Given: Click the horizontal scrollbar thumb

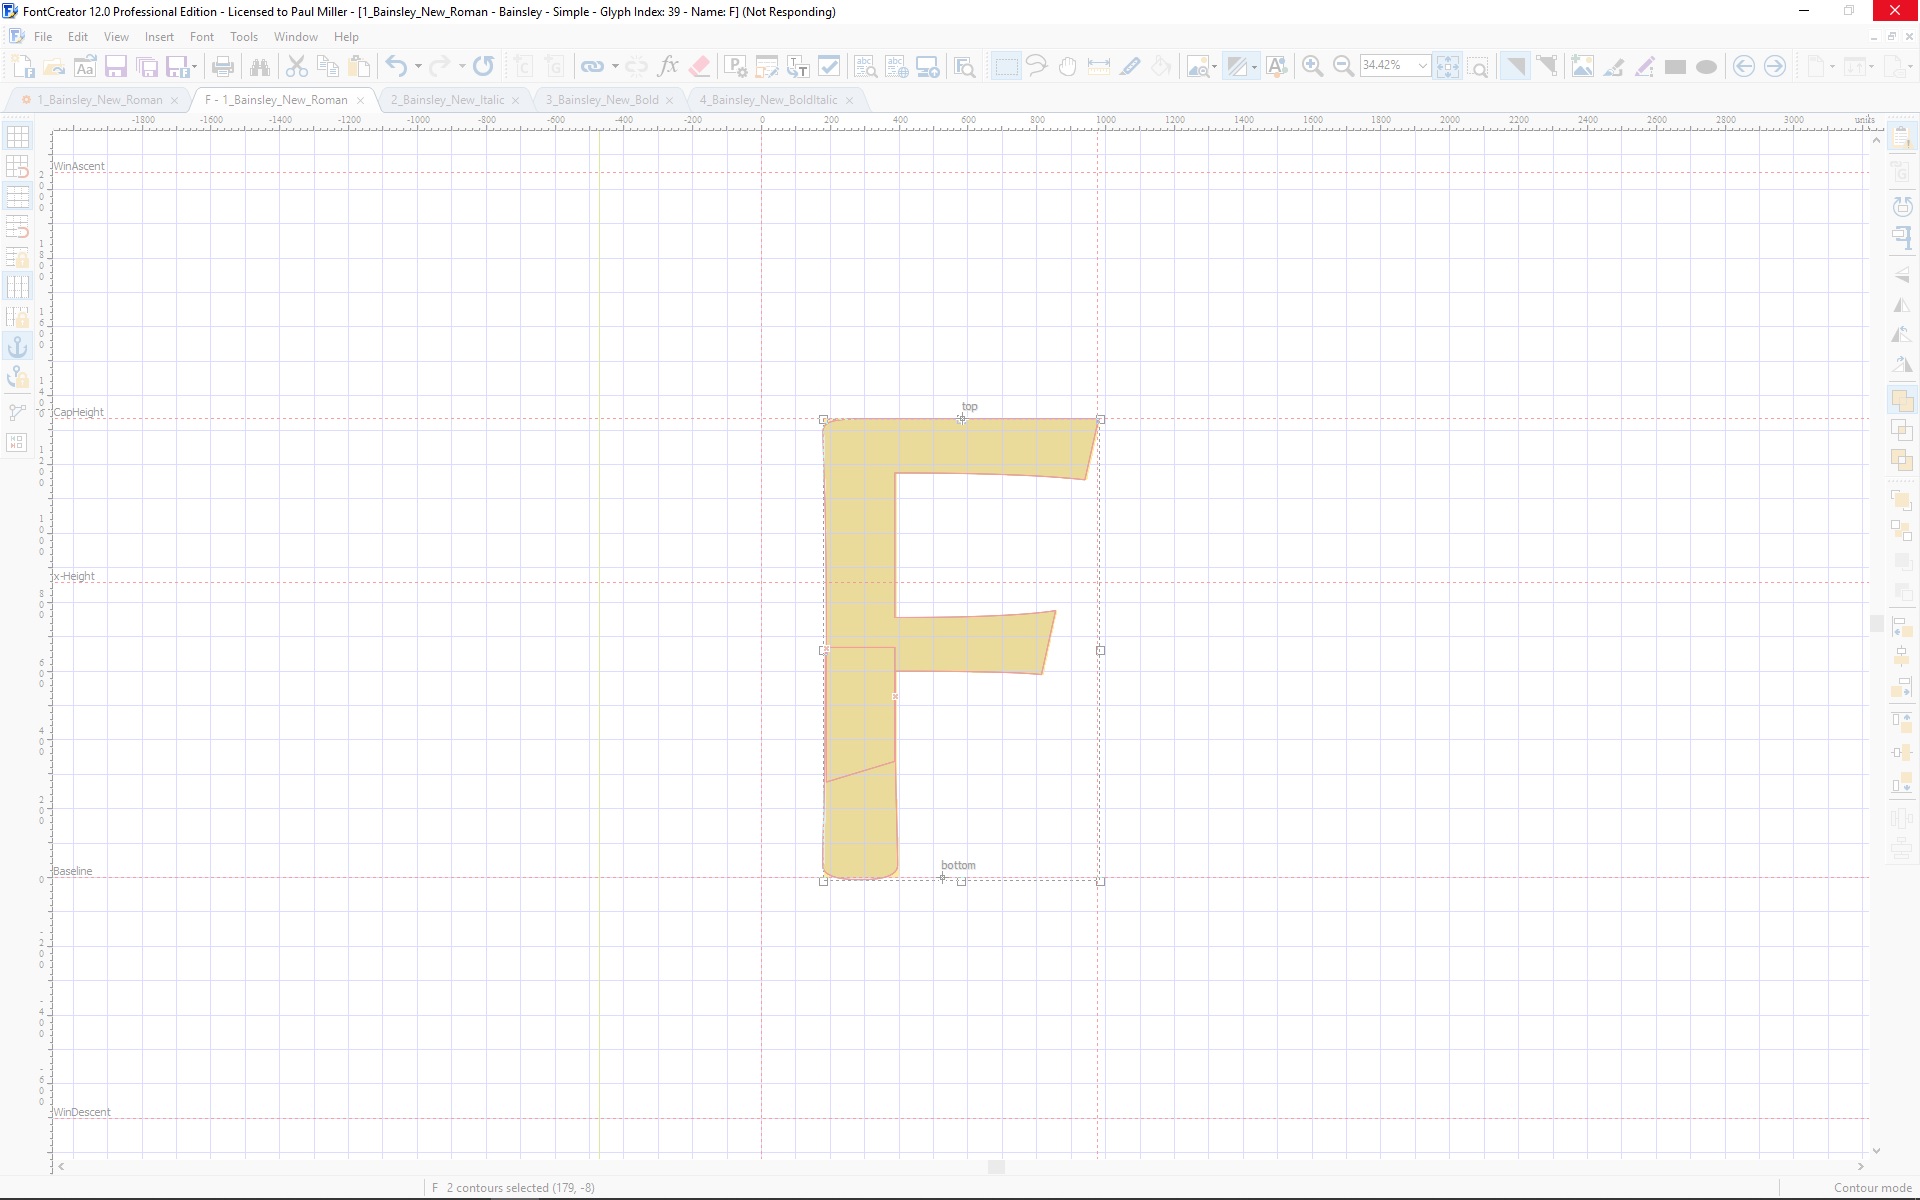Looking at the screenshot, I should (996, 1167).
